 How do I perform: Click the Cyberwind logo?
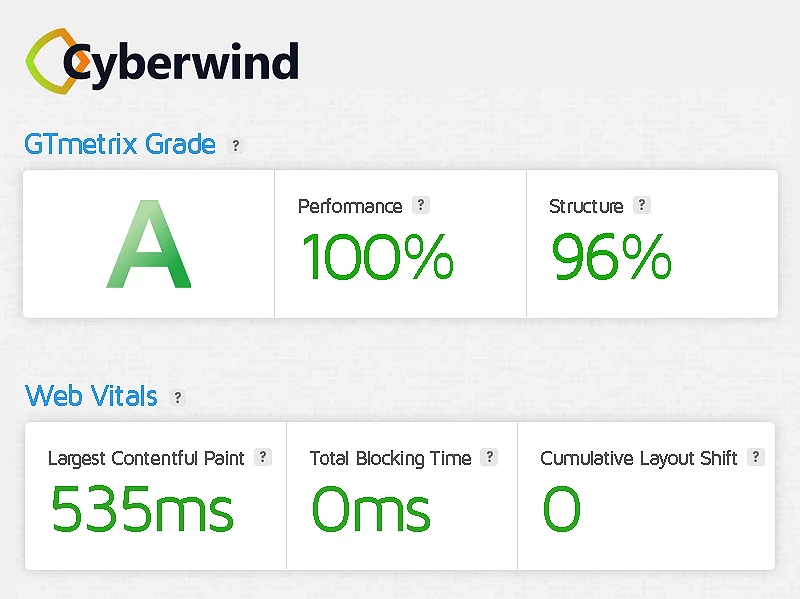162,62
